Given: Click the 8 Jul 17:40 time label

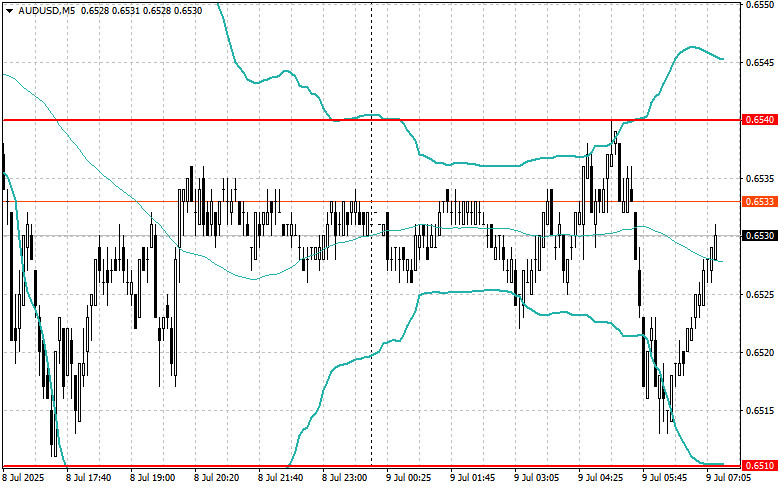Looking at the screenshot, I should tap(88, 478).
